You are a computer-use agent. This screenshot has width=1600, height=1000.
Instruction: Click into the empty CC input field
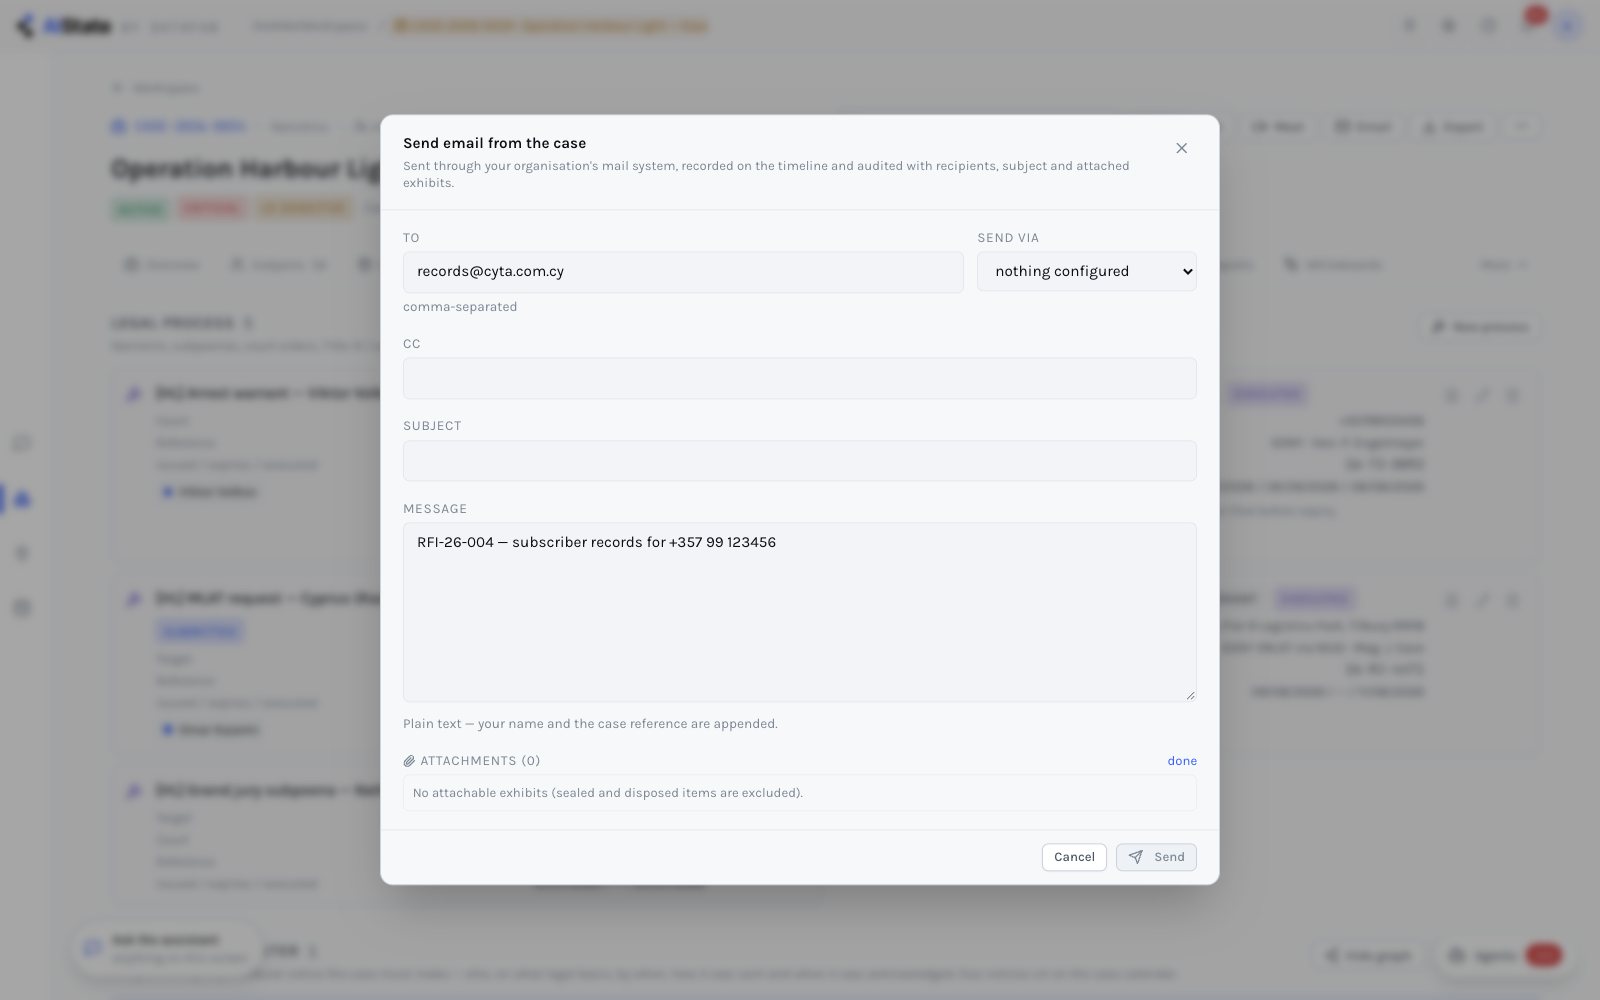point(799,378)
